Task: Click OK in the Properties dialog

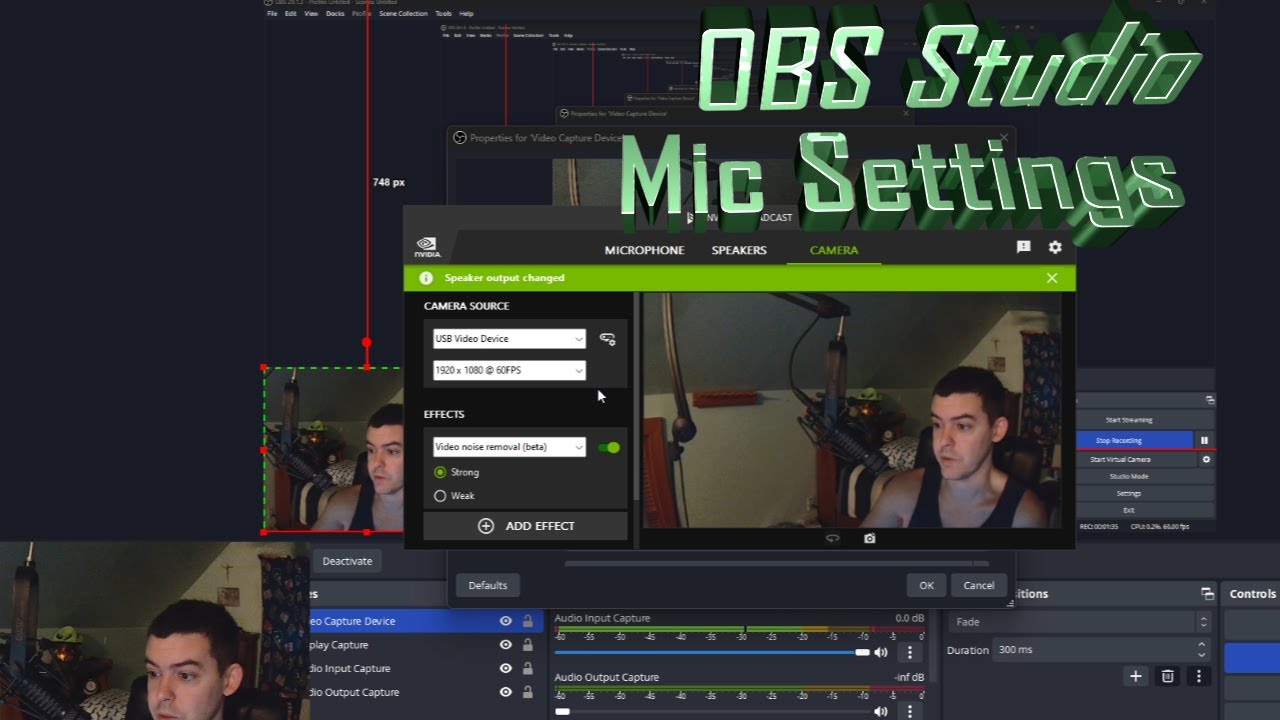Action: coord(927,585)
